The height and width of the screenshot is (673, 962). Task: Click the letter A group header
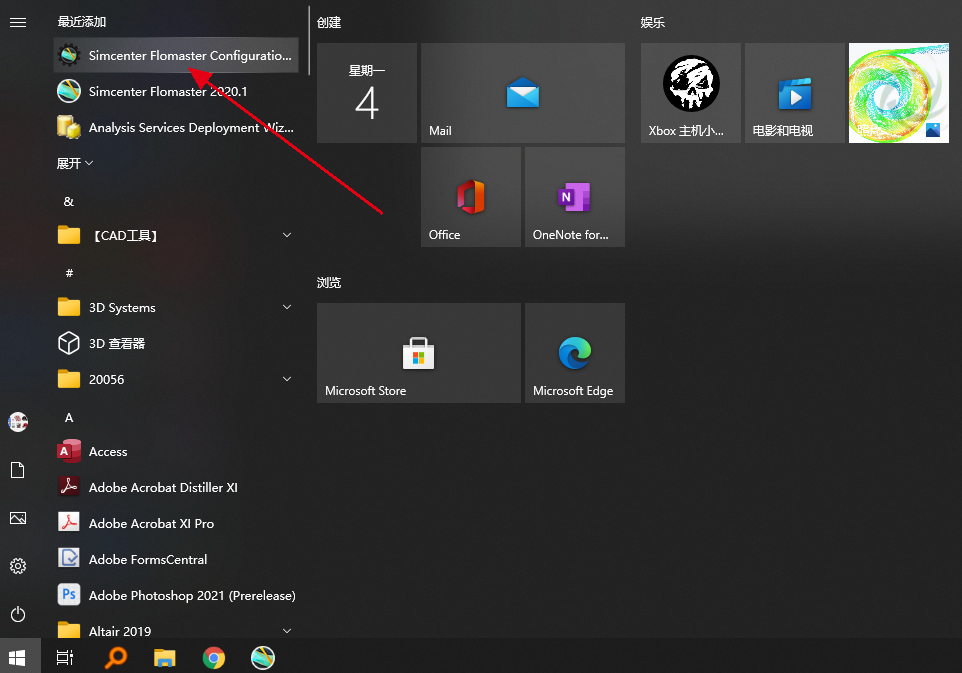[69, 417]
